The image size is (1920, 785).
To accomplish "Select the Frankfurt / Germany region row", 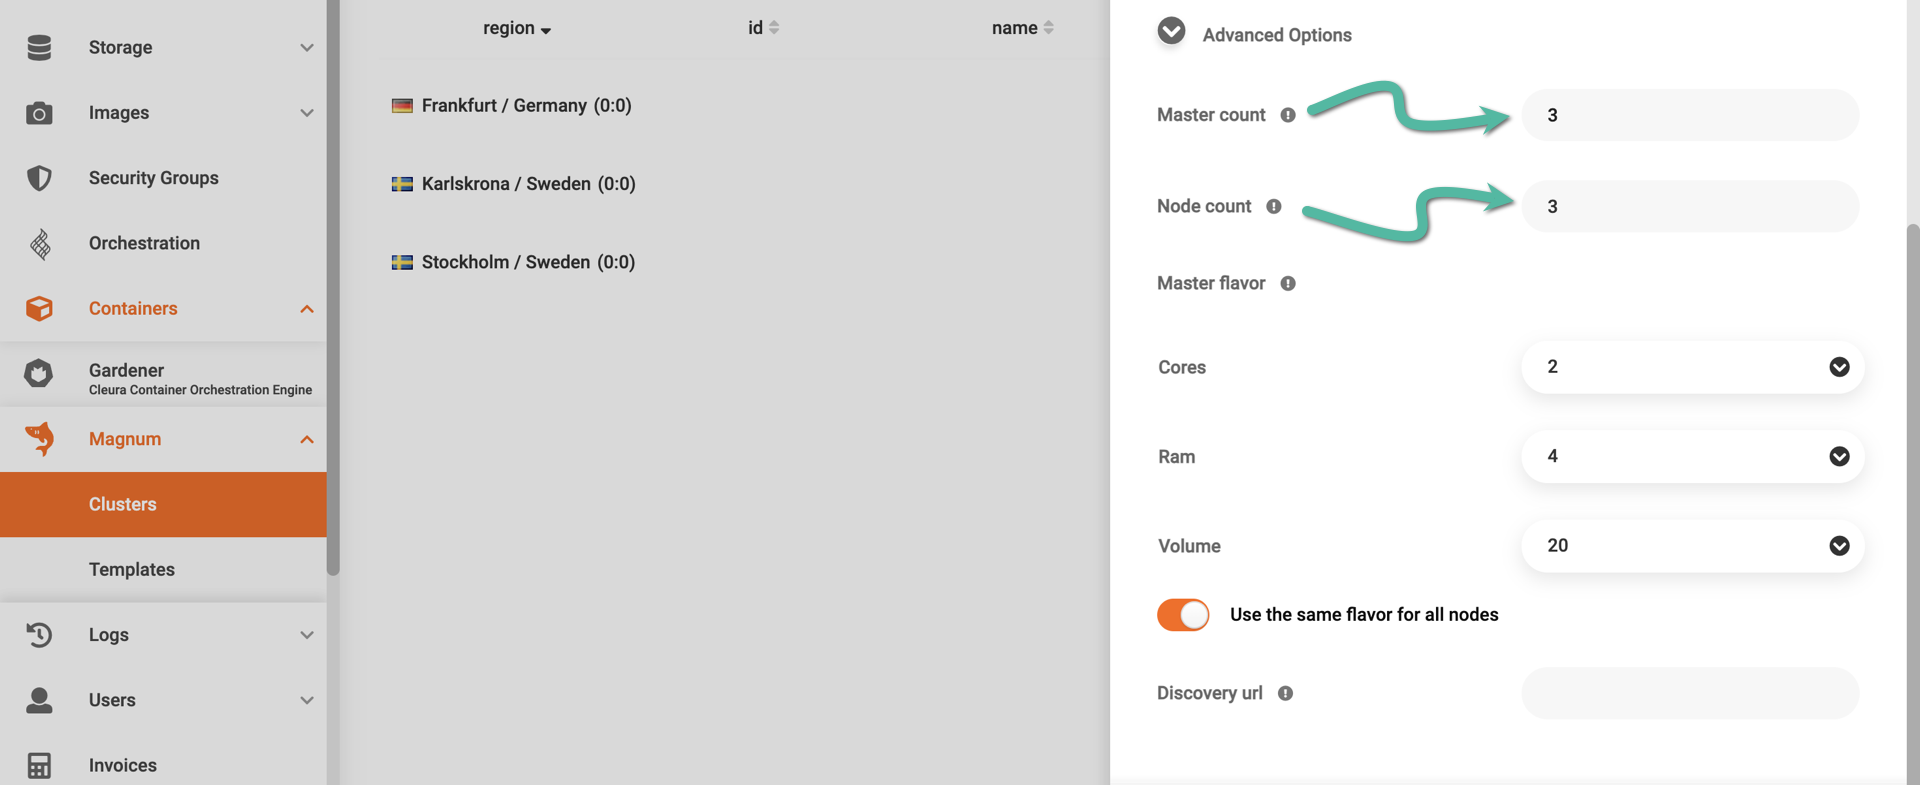I will (526, 106).
